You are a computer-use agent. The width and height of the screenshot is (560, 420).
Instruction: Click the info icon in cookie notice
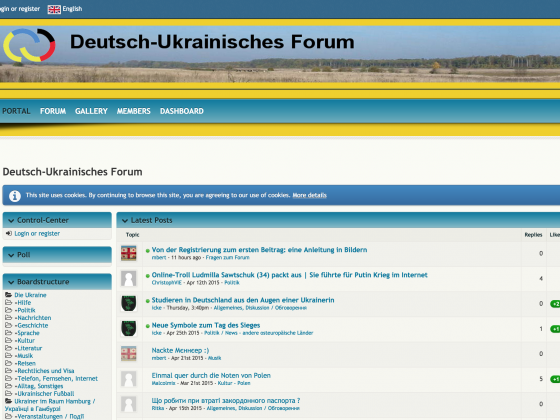click(x=15, y=196)
